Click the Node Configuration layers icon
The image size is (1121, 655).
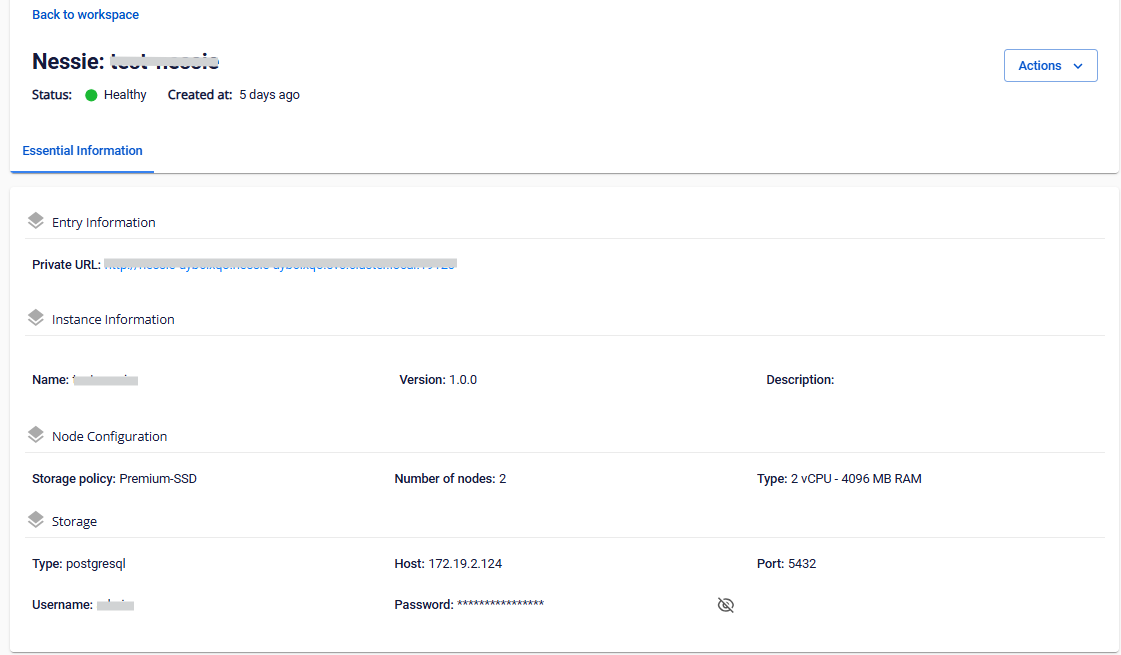[36, 435]
